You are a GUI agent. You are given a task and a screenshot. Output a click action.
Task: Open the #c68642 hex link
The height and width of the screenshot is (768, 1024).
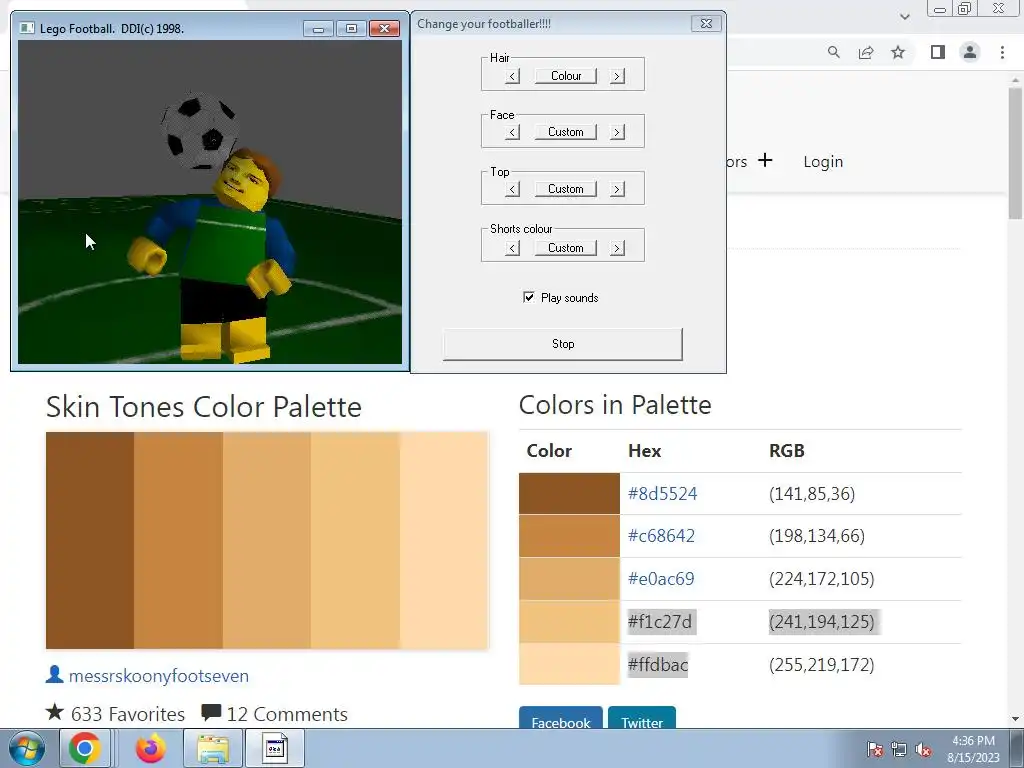661,536
